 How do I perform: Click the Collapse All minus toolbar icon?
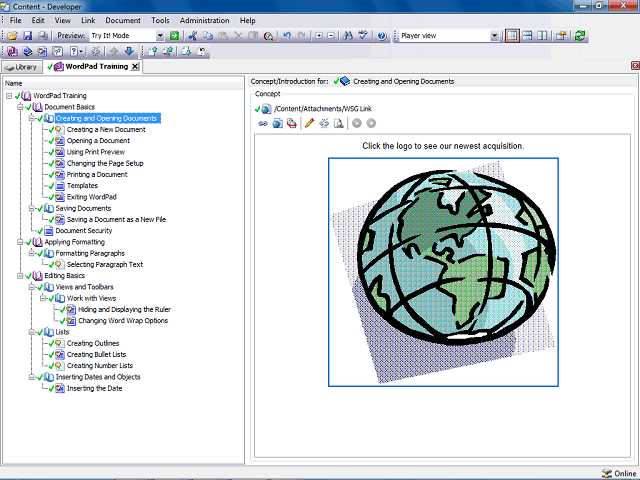tap(331, 36)
